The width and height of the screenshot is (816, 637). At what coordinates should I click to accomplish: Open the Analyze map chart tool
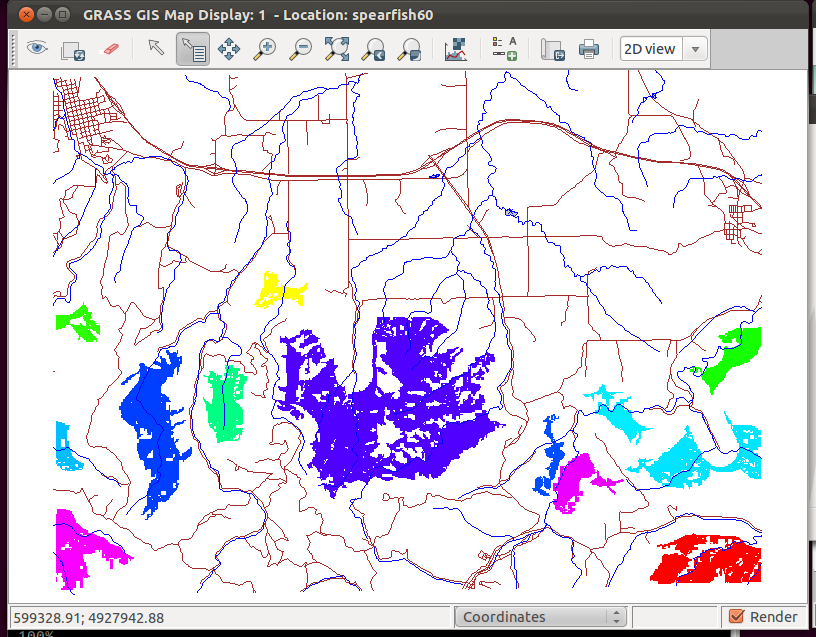(456, 50)
